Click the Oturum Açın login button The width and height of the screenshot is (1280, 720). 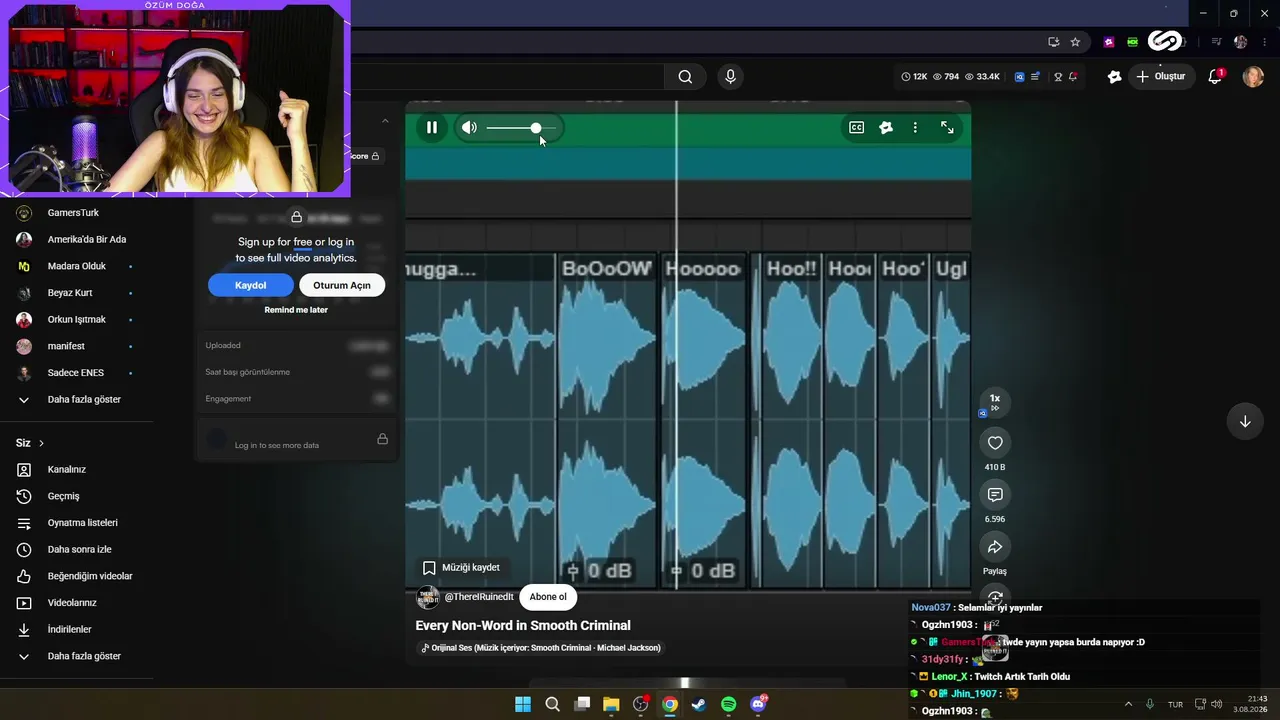(x=342, y=285)
